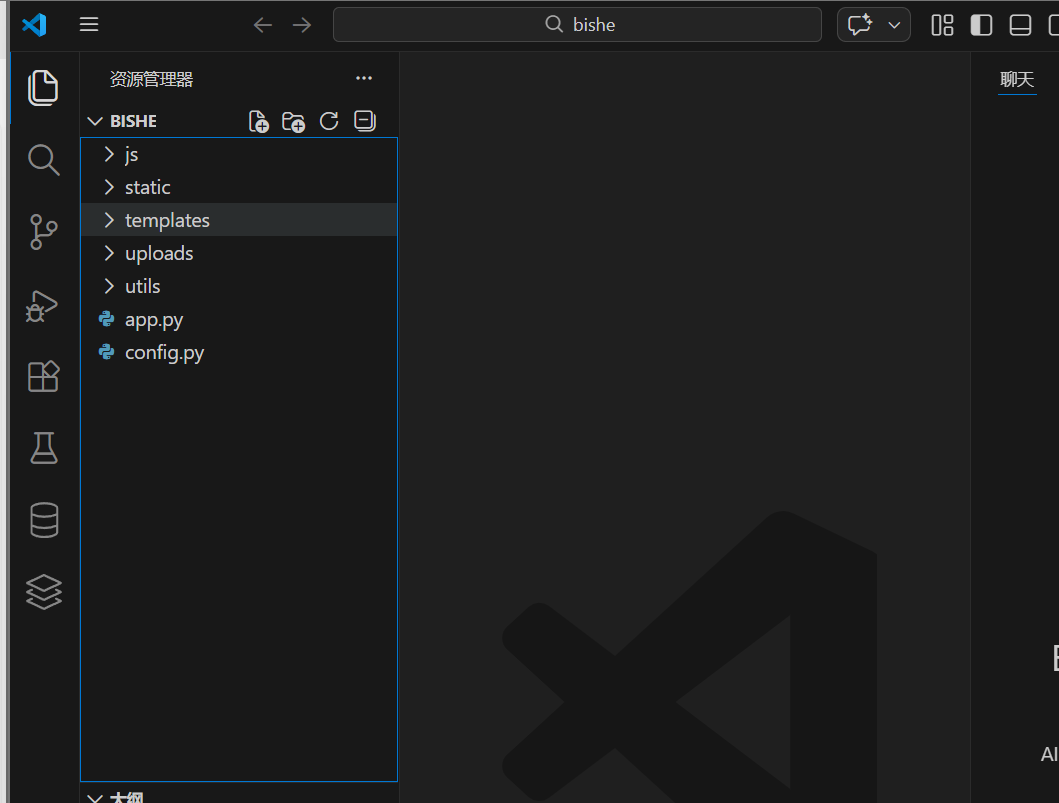Create a new file in BISHE
1059x803 pixels.
pos(259,122)
